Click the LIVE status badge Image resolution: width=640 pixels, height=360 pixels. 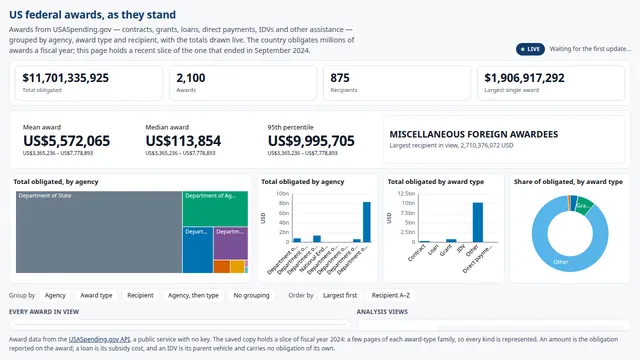[530, 49]
